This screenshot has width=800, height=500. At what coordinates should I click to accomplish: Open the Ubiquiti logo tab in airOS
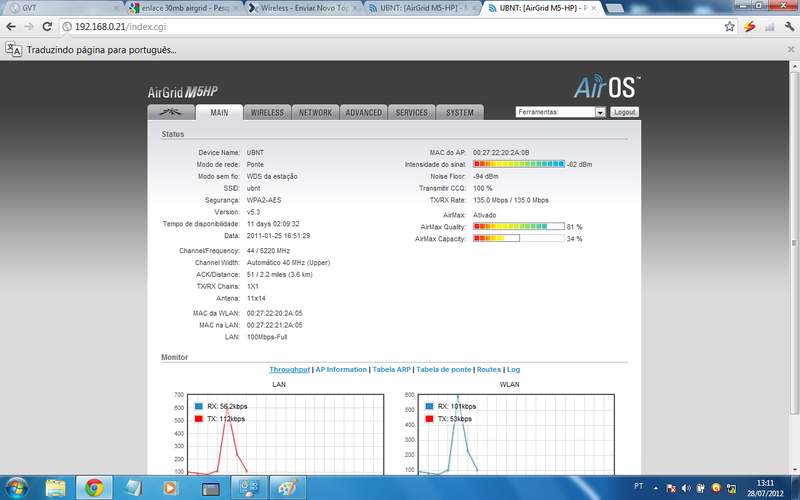(171, 112)
